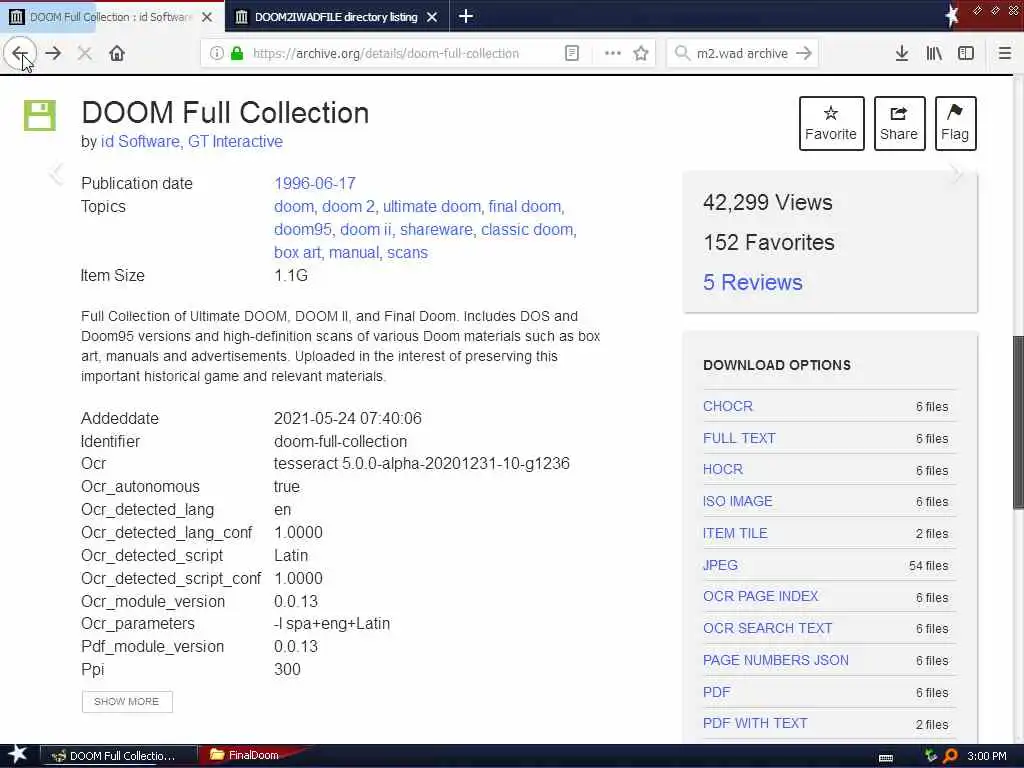The image size is (1024, 768).
Task: Open the 'final doom' topic link
Action: 524,206
